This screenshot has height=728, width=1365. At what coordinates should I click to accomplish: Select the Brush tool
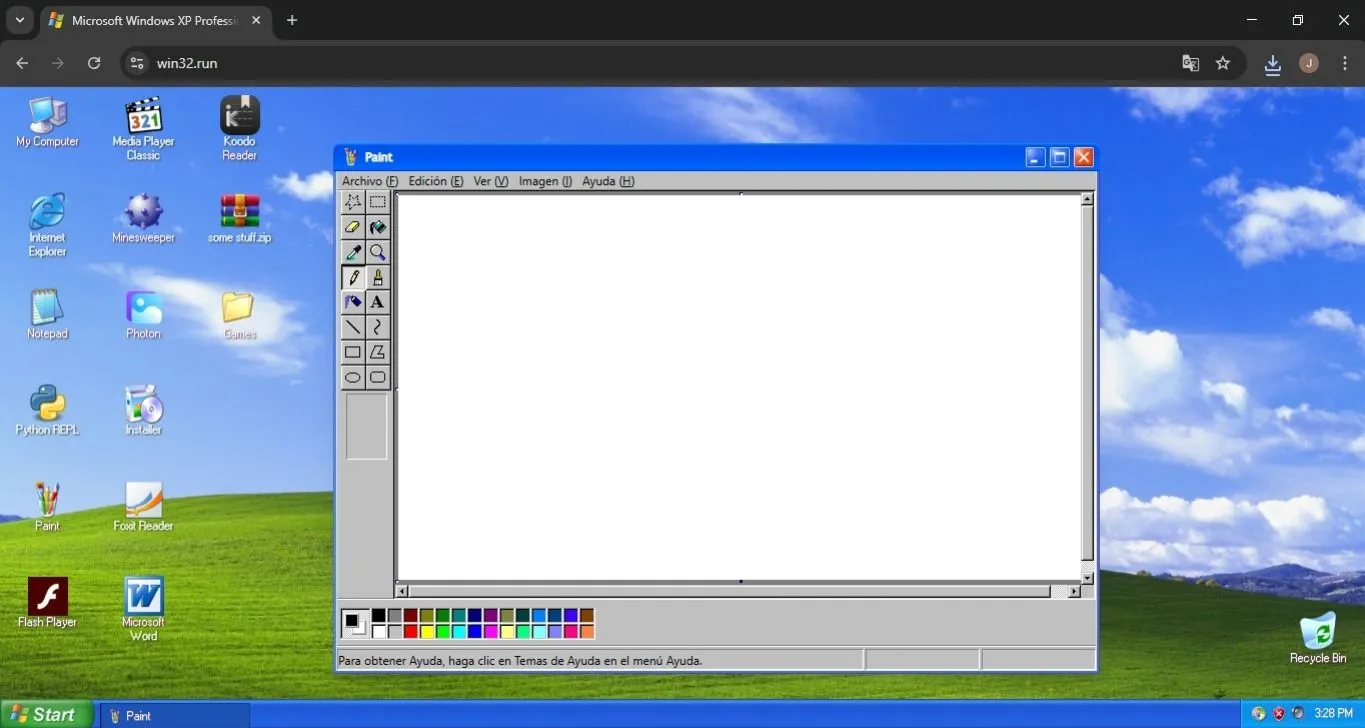pyautogui.click(x=377, y=277)
